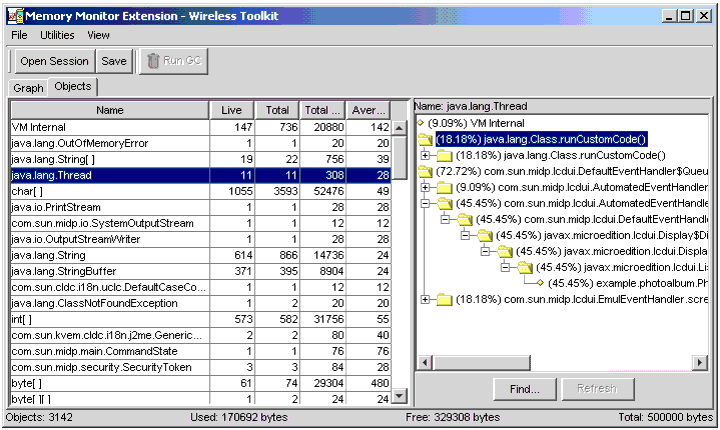720x430 pixels.
Task: Click the Wireless Toolkit title bar icon
Action: [x=15, y=16]
